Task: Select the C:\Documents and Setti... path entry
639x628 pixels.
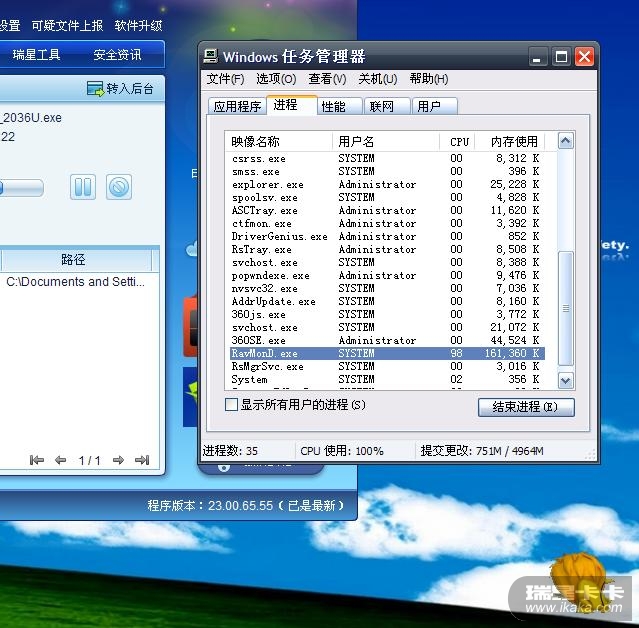Action: pos(75,282)
